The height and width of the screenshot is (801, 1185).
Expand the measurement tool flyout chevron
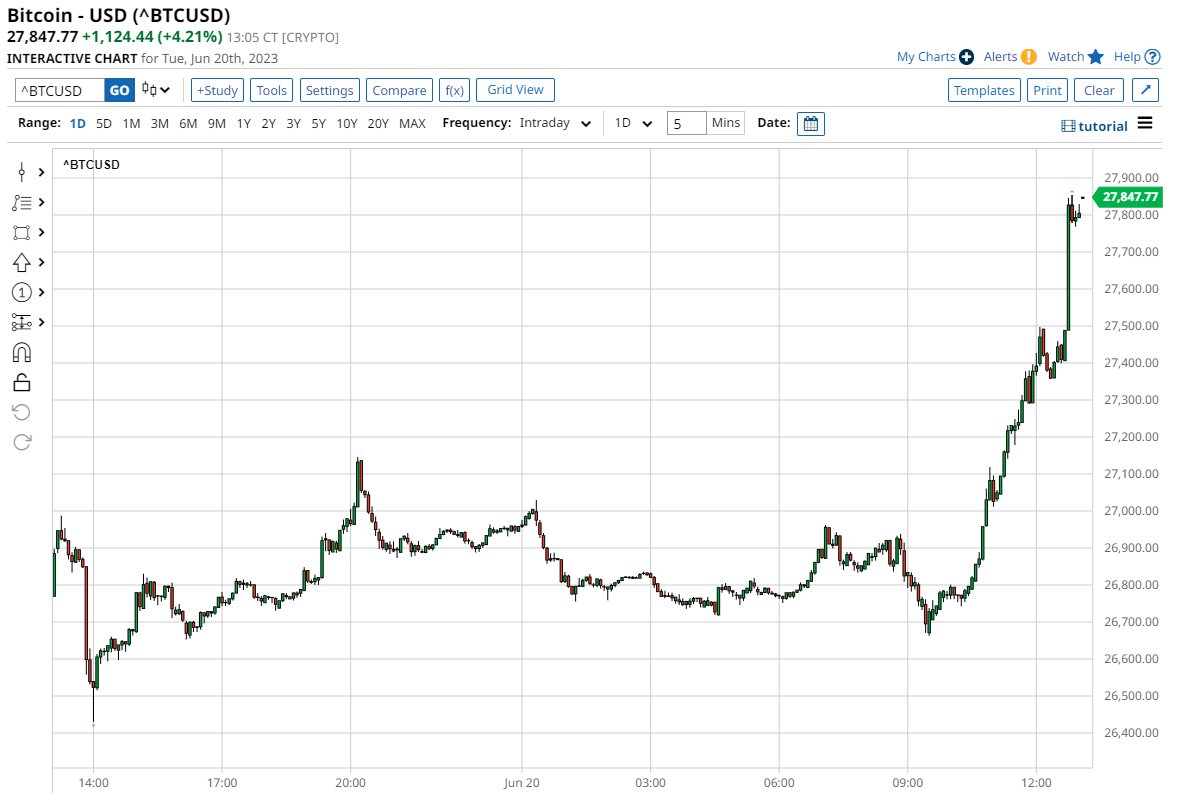click(42, 323)
